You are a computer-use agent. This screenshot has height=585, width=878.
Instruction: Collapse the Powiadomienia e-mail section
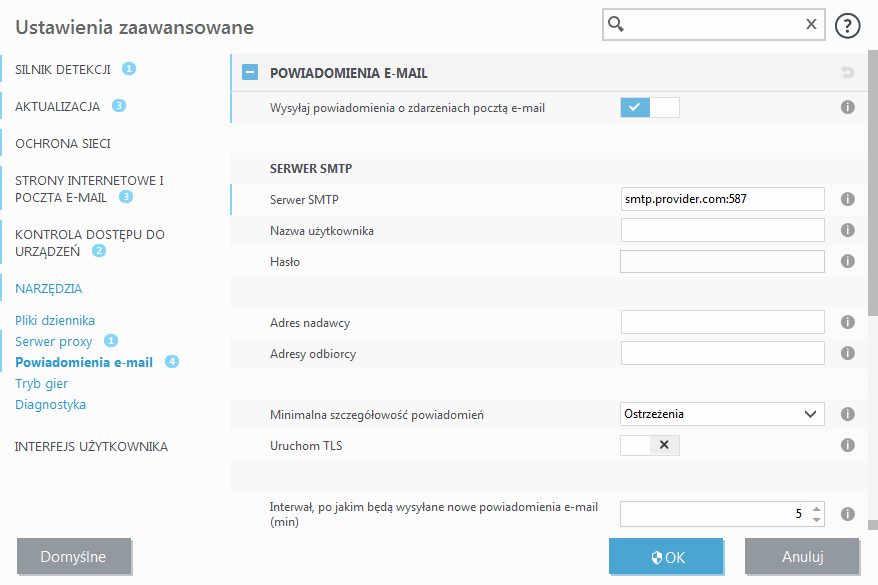pos(250,73)
